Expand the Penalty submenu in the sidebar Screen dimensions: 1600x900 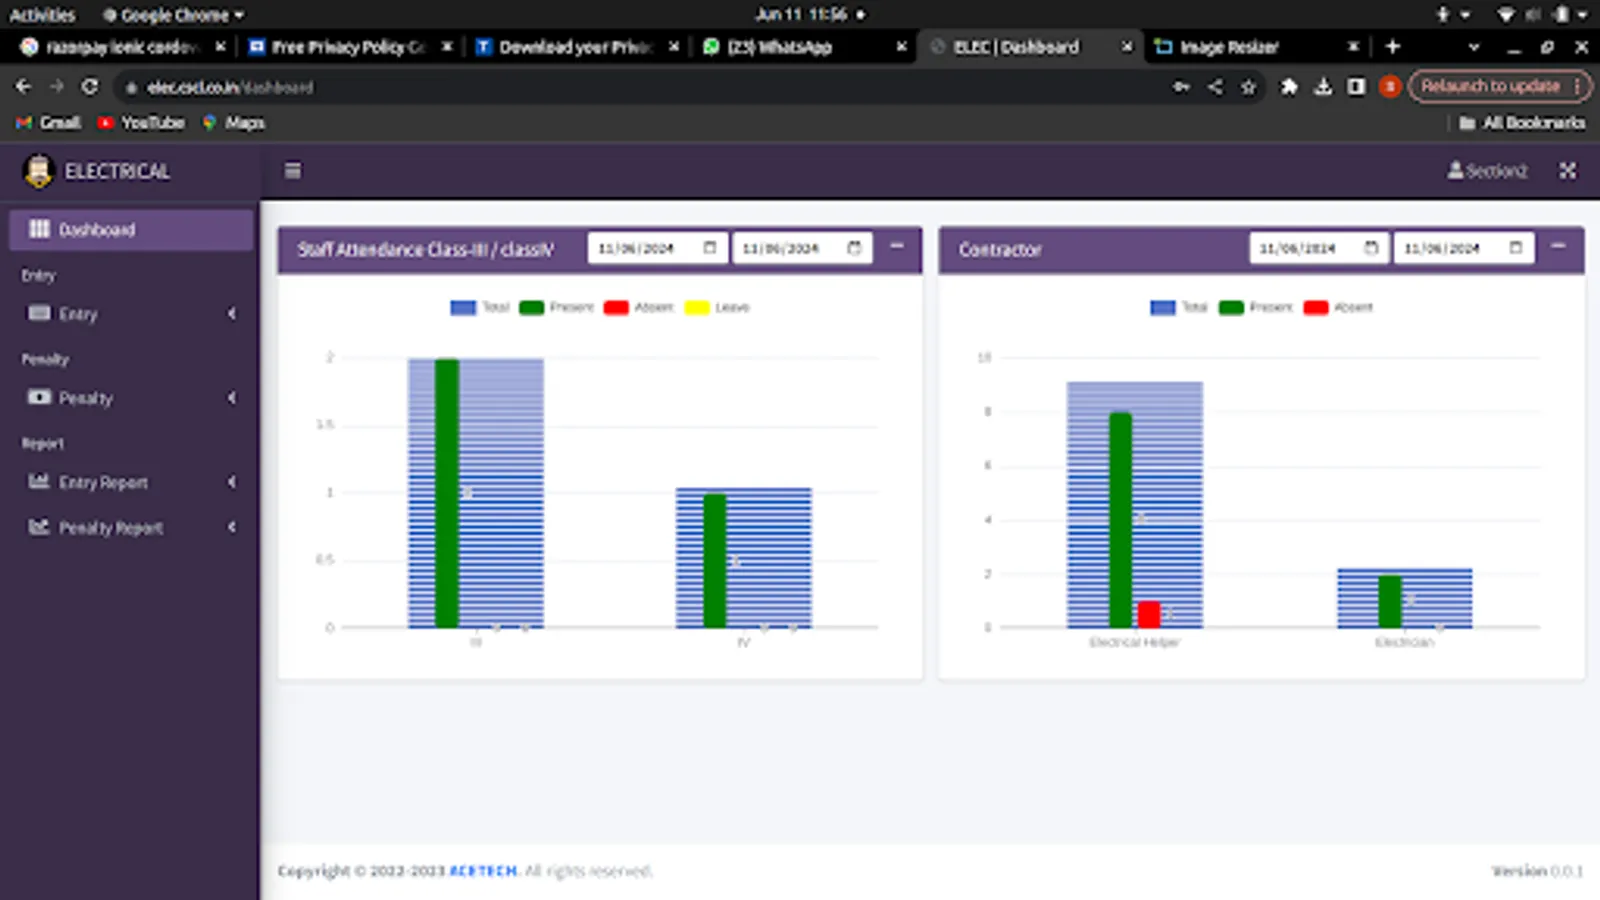[131, 398]
